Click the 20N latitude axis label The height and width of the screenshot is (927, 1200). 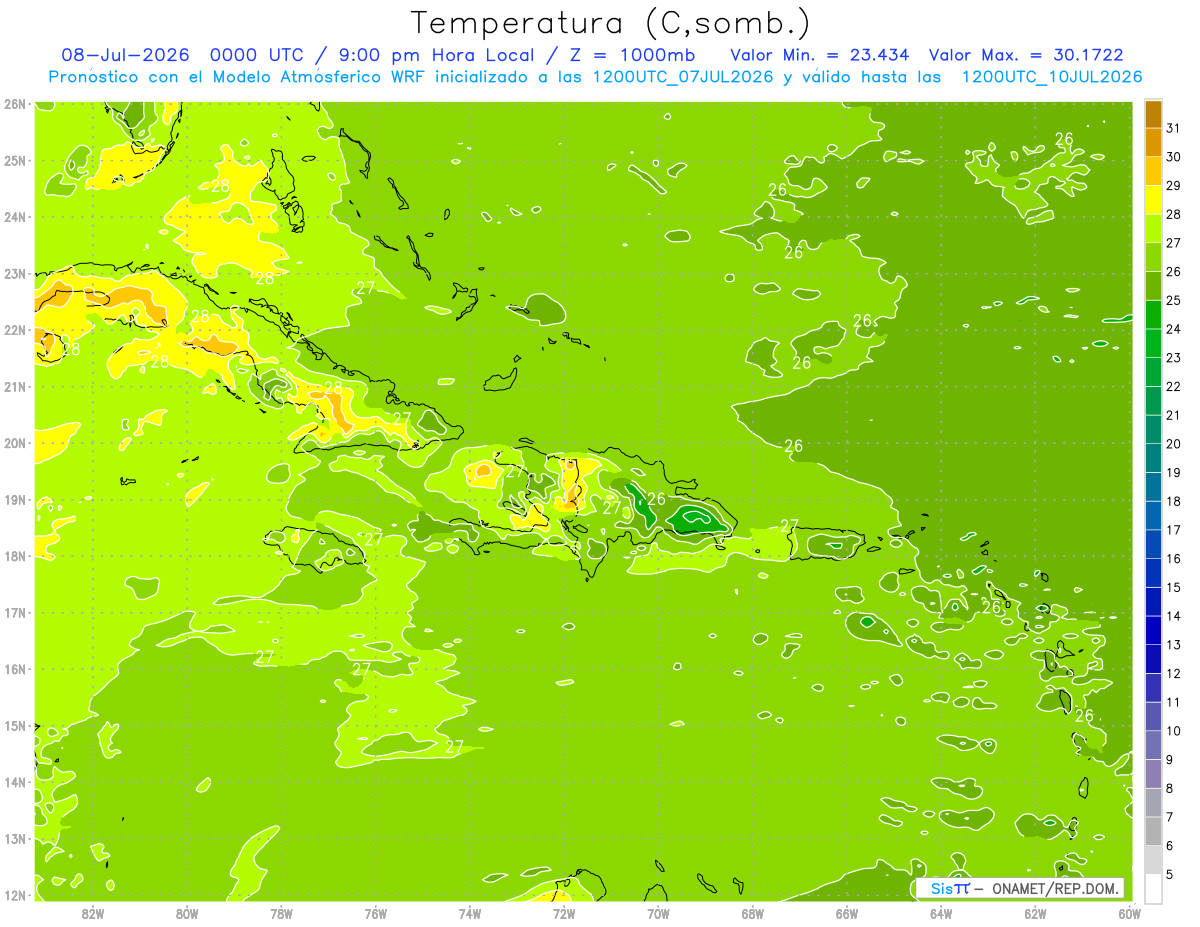(x=14, y=442)
